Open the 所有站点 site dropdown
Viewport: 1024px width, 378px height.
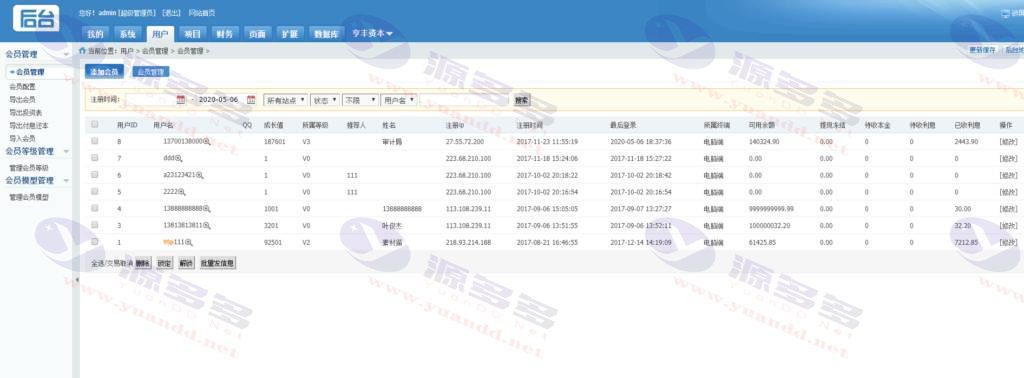285,100
